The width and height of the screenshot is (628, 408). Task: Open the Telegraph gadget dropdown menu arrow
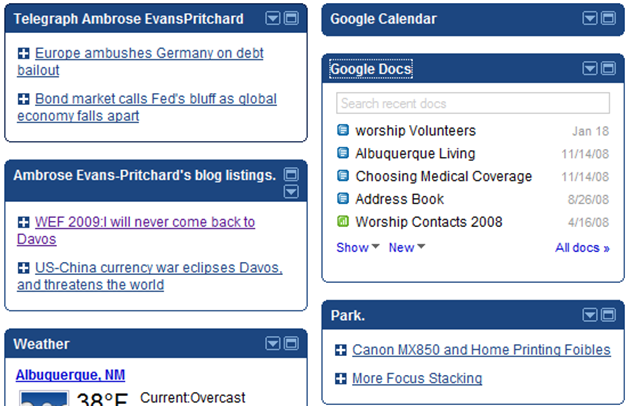[273, 18]
